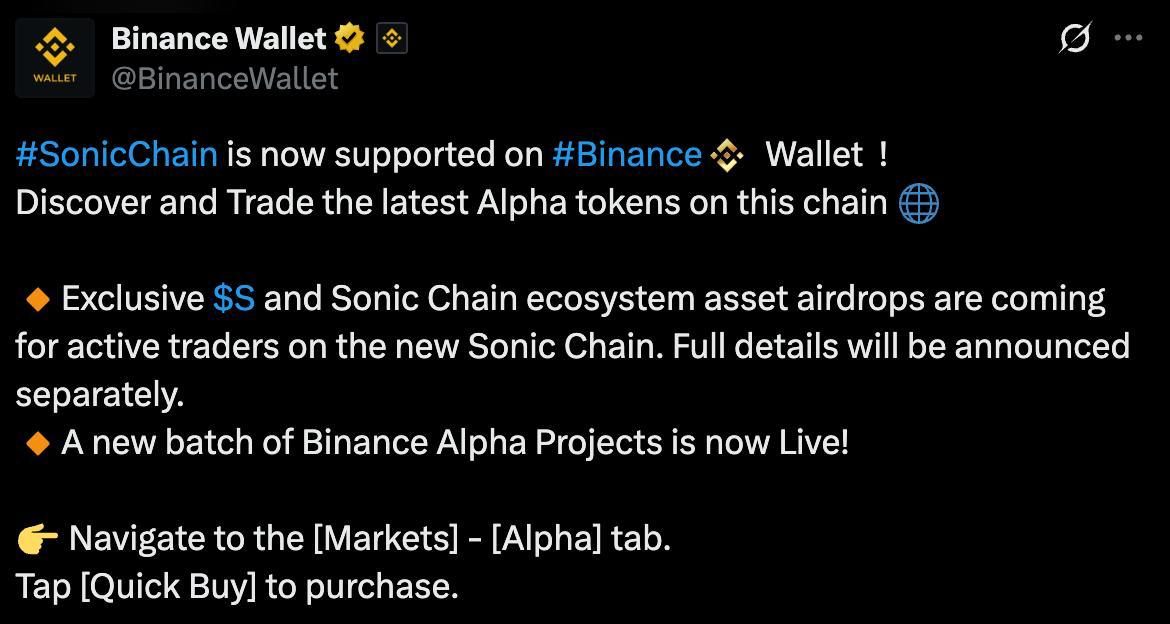Click the blue globe emoji
This screenshot has height=624, width=1170.
[918, 204]
